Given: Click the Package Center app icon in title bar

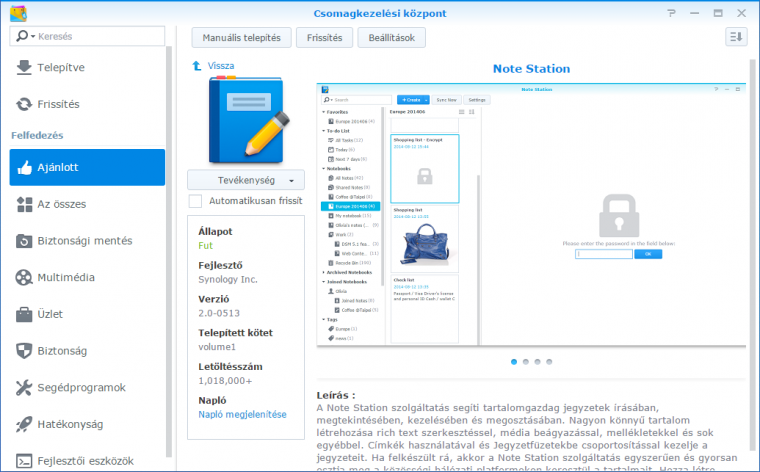Looking at the screenshot, I should tap(18, 14).
